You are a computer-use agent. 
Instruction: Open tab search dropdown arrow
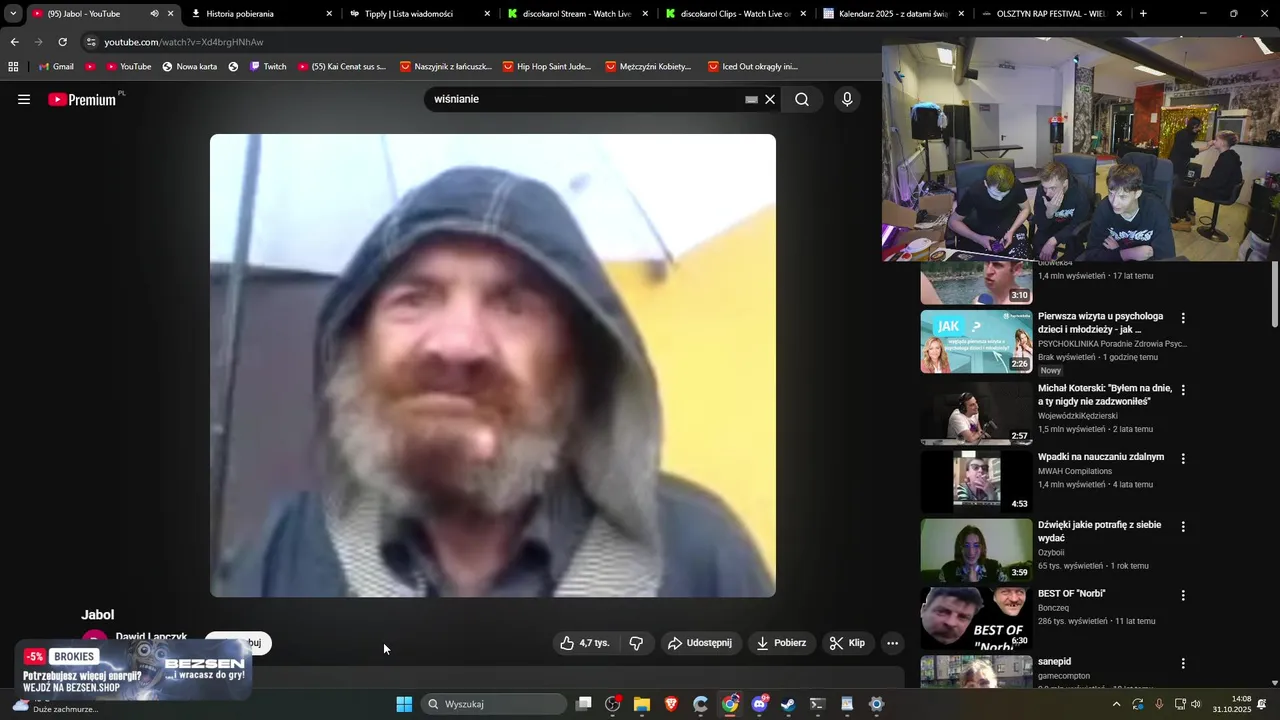point(13,14)
